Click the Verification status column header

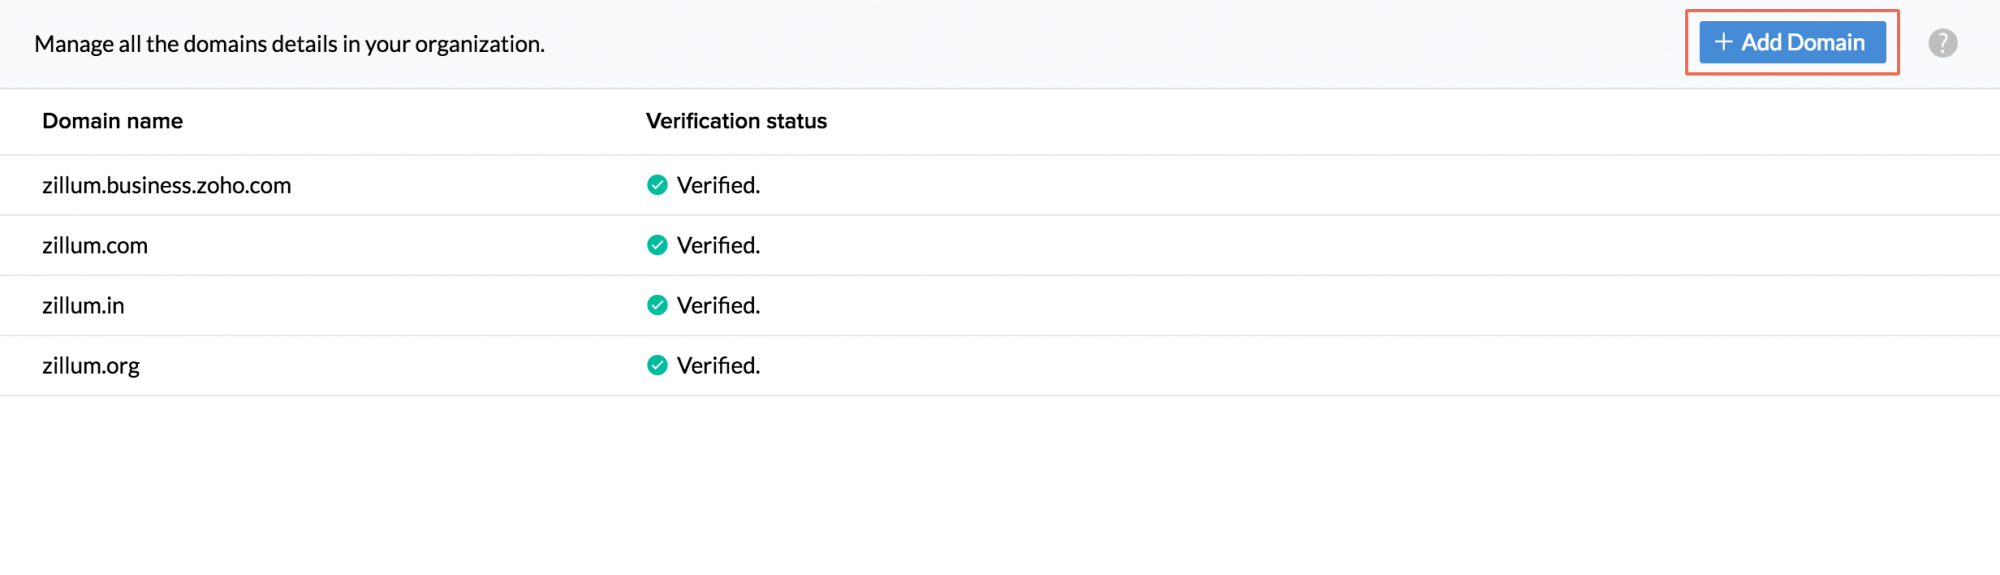pyautogui.click(x=736, y=121)
